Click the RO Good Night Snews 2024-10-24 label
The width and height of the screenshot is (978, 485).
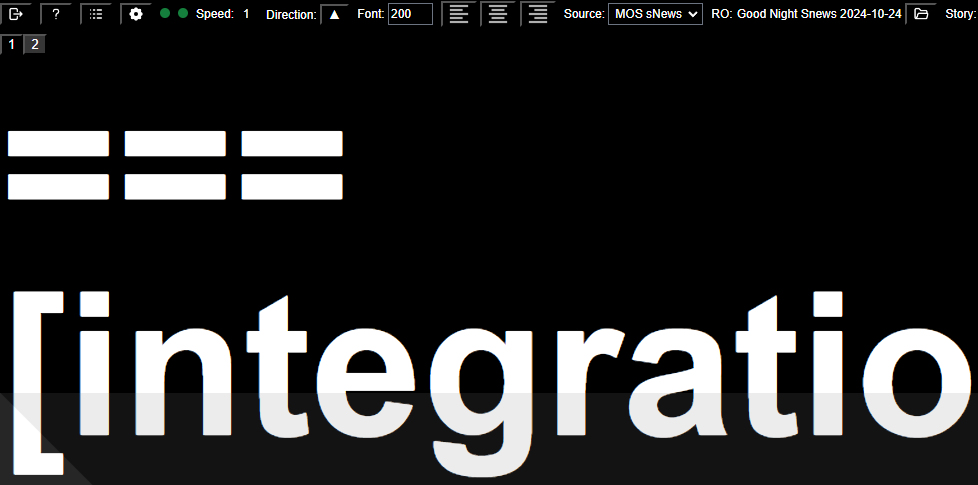806,14
